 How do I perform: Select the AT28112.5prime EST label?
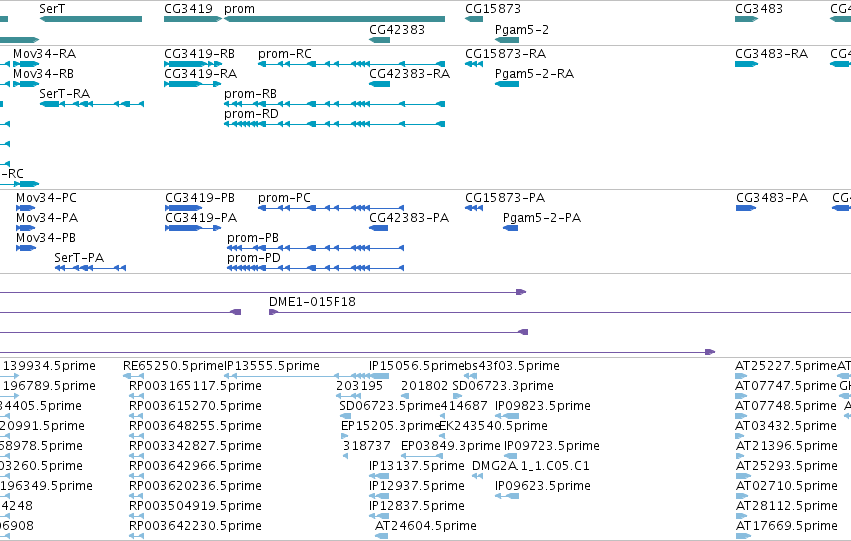pos(787,506)
